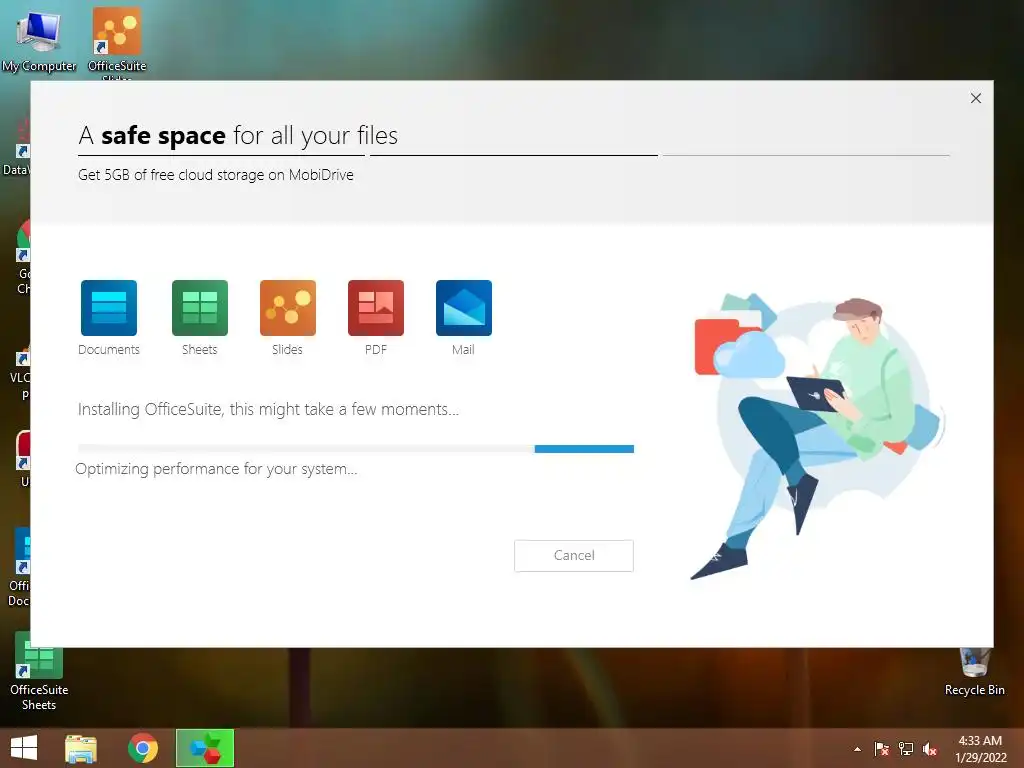The width and height of the screenshot is (1024, 768).
Task: Click the Mail app icon in installer
Action: click(x=464, y=308)
